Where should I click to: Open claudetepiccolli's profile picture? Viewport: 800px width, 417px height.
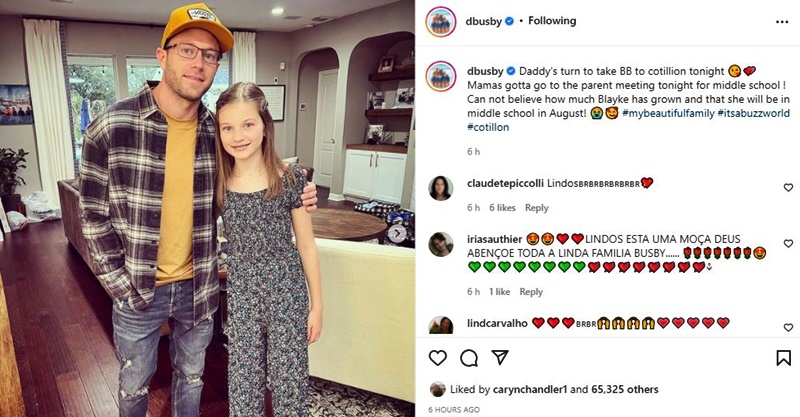[441, 187]
